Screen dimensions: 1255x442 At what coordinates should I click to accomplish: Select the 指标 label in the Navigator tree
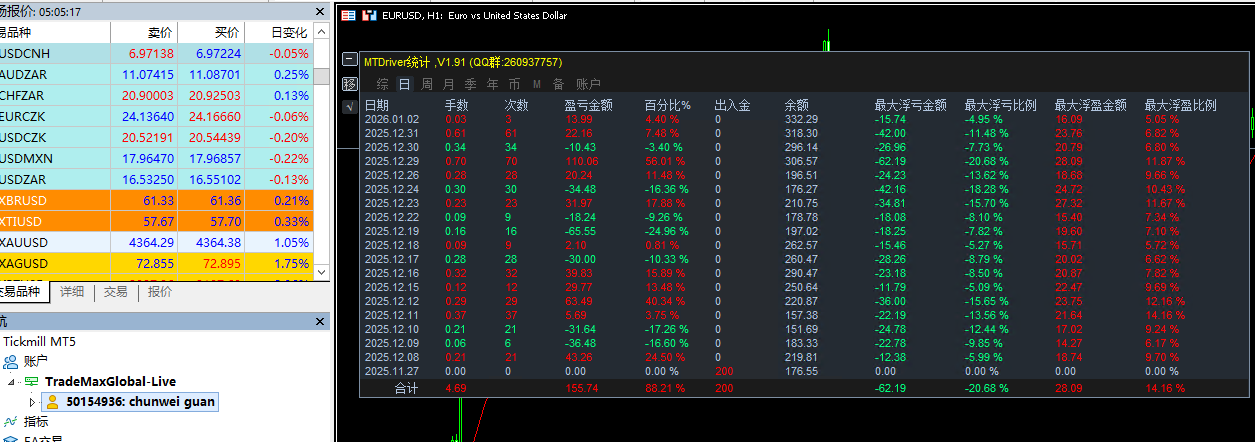tap(36, 422)
